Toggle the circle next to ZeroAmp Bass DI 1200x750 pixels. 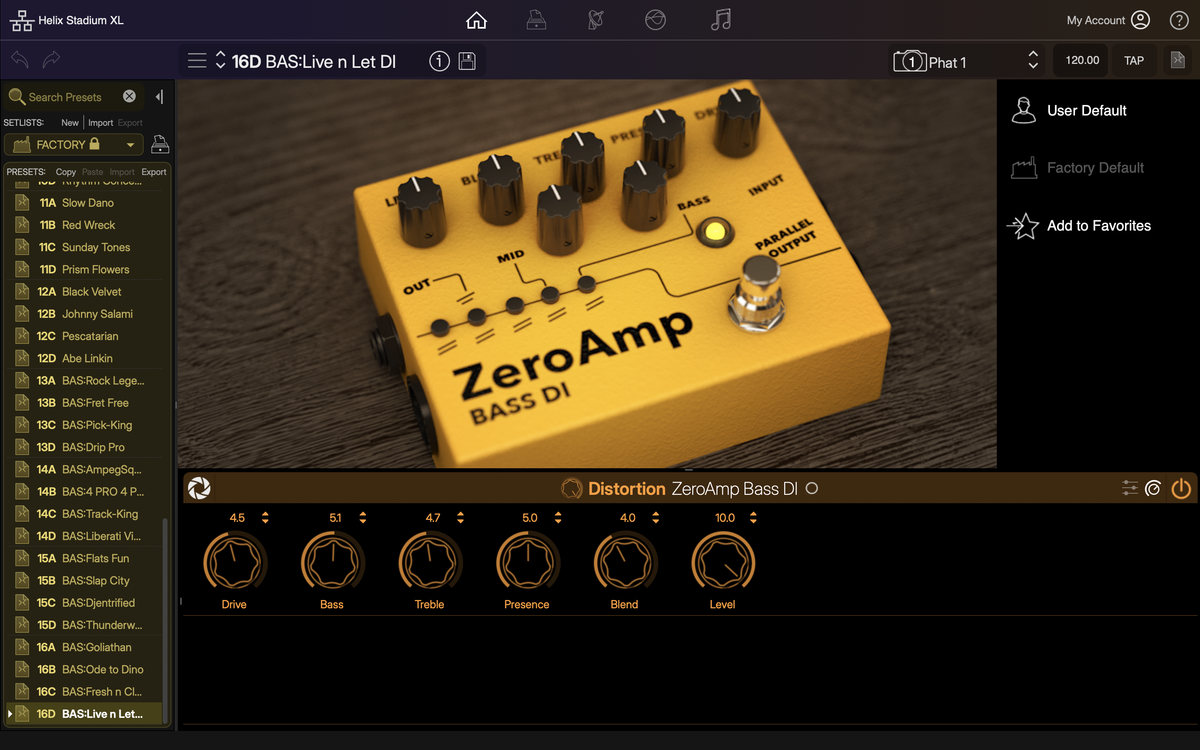(812, 489)
